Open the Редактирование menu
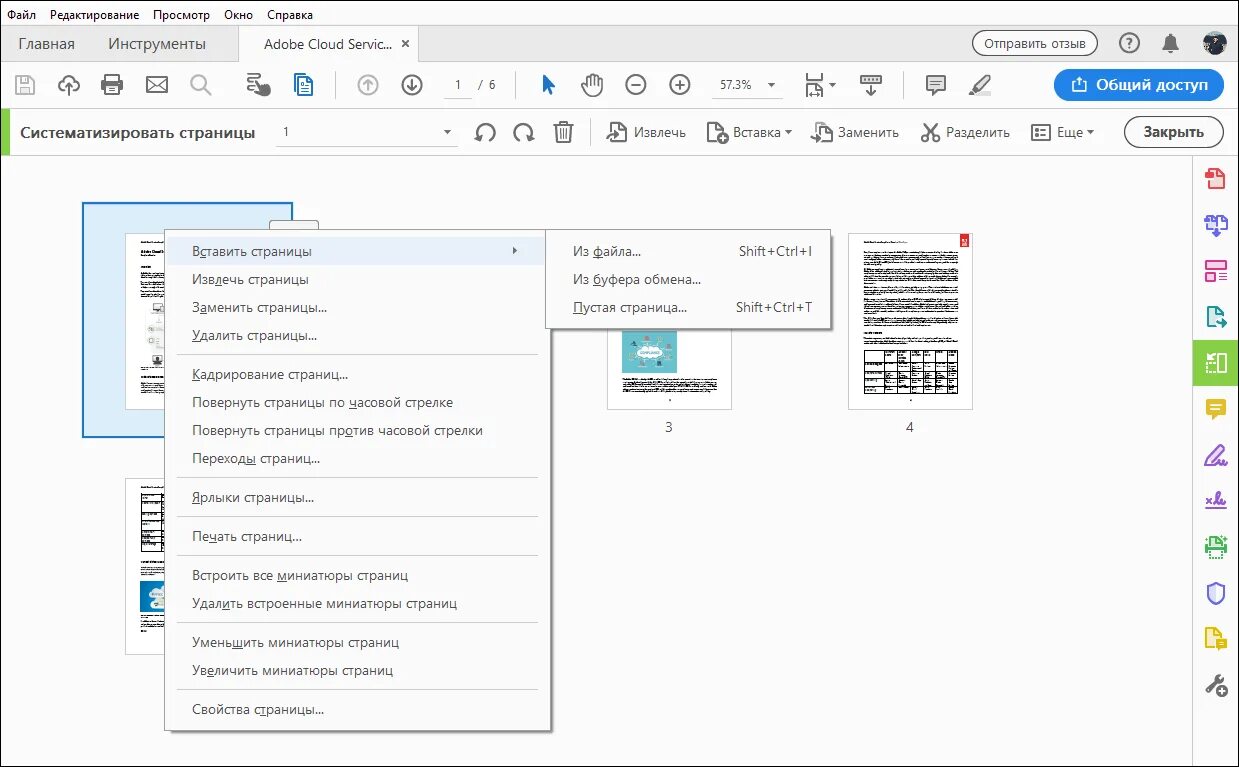Screen dimensions: 1239x767 coord(95,15)
